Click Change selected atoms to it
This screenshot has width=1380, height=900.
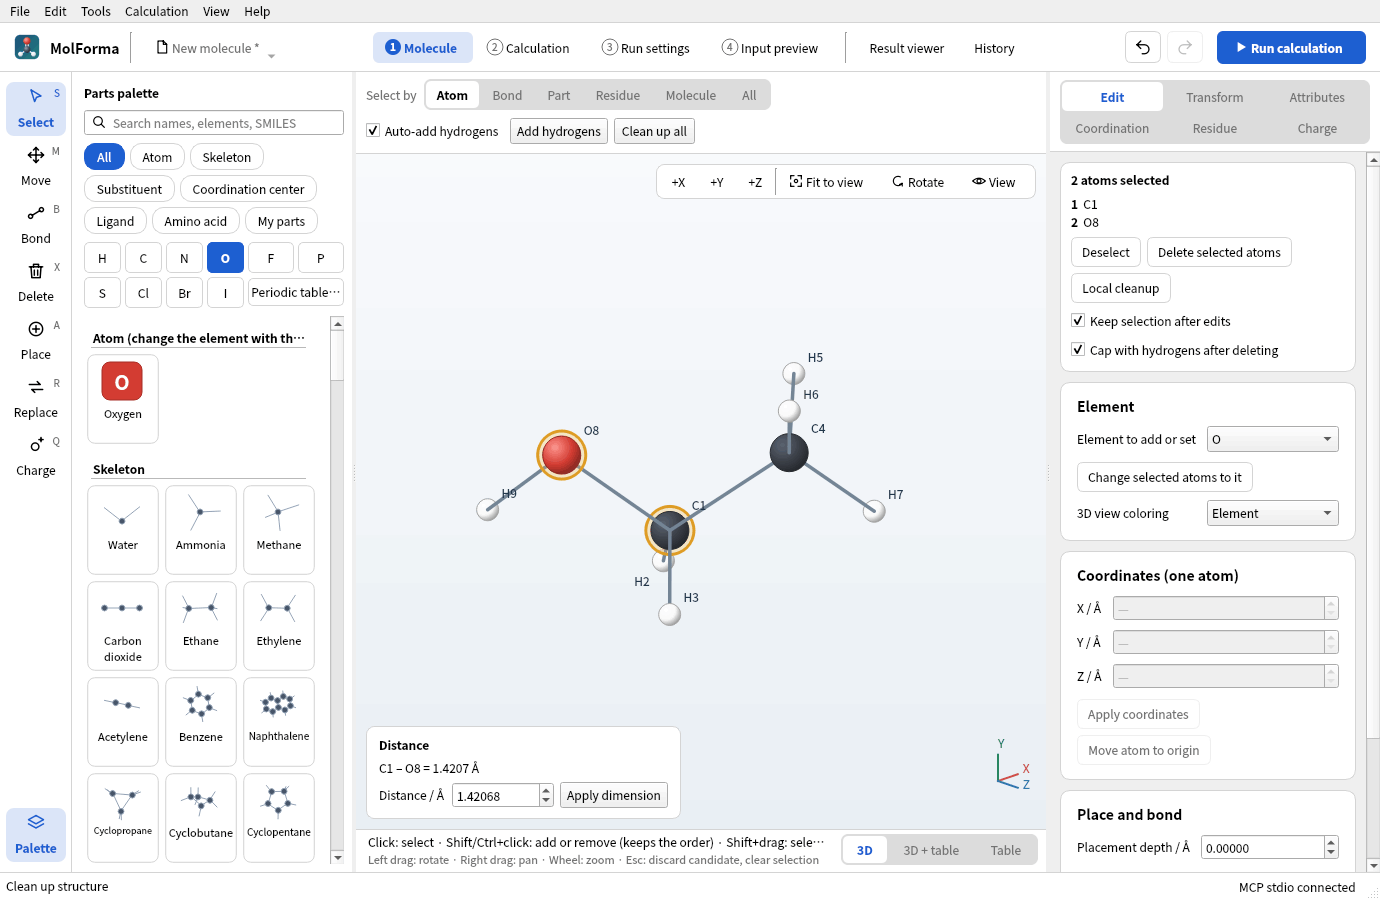(x=1165, y=477)
